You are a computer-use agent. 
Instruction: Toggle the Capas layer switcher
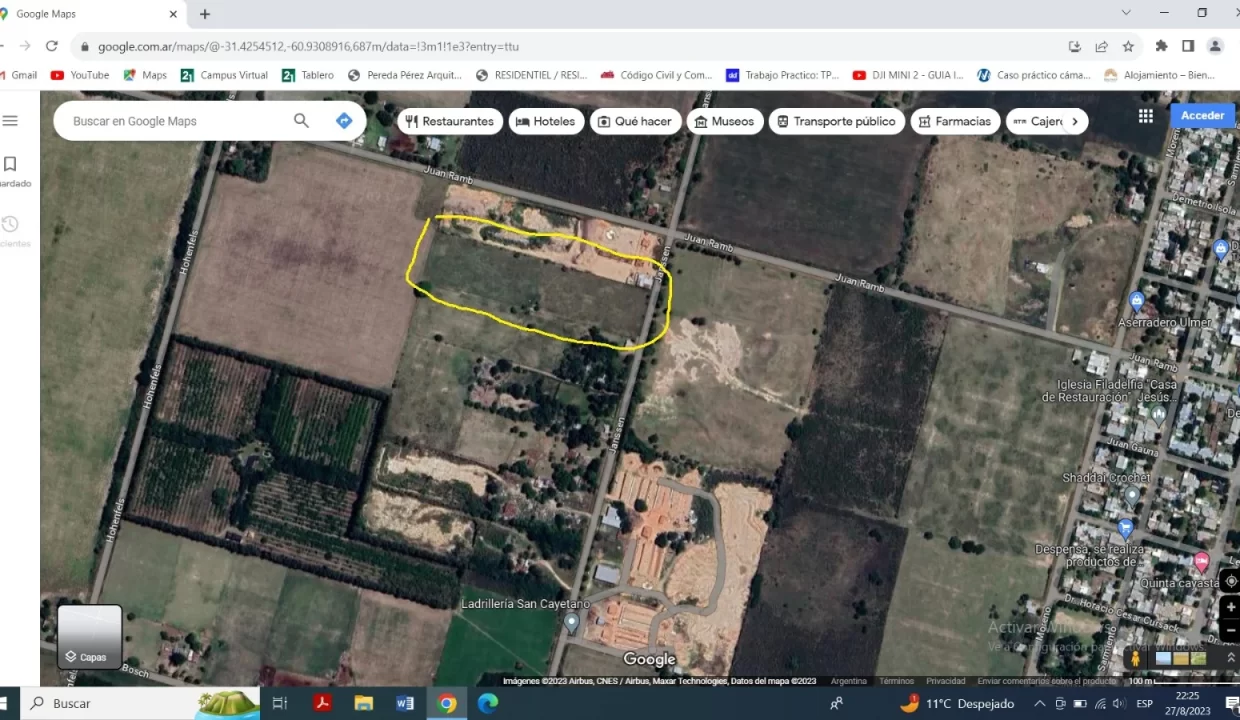(89, 637)
